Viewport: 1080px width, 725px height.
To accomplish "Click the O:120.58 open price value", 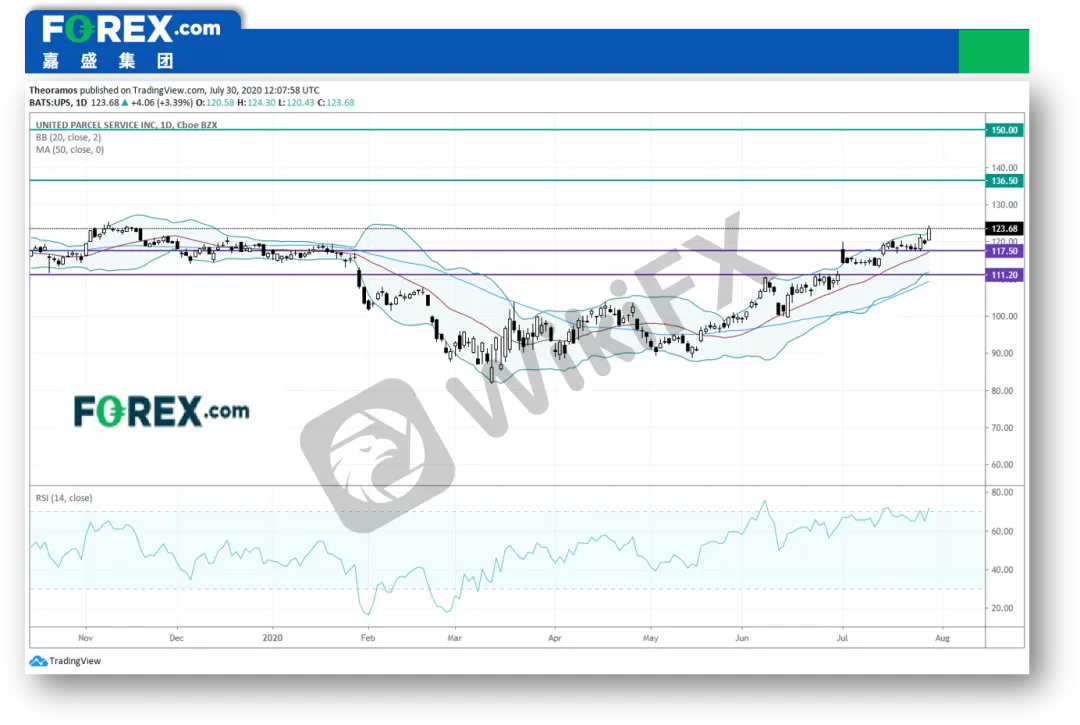I will (215, 103).
